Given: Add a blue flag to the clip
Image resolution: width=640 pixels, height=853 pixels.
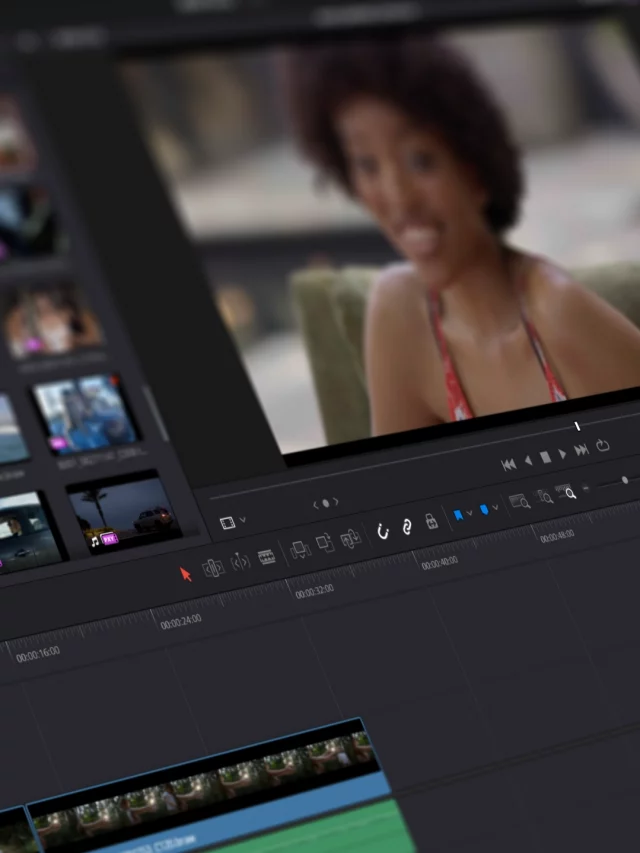Looking at the screenshot, I should (x=458, y=515).
